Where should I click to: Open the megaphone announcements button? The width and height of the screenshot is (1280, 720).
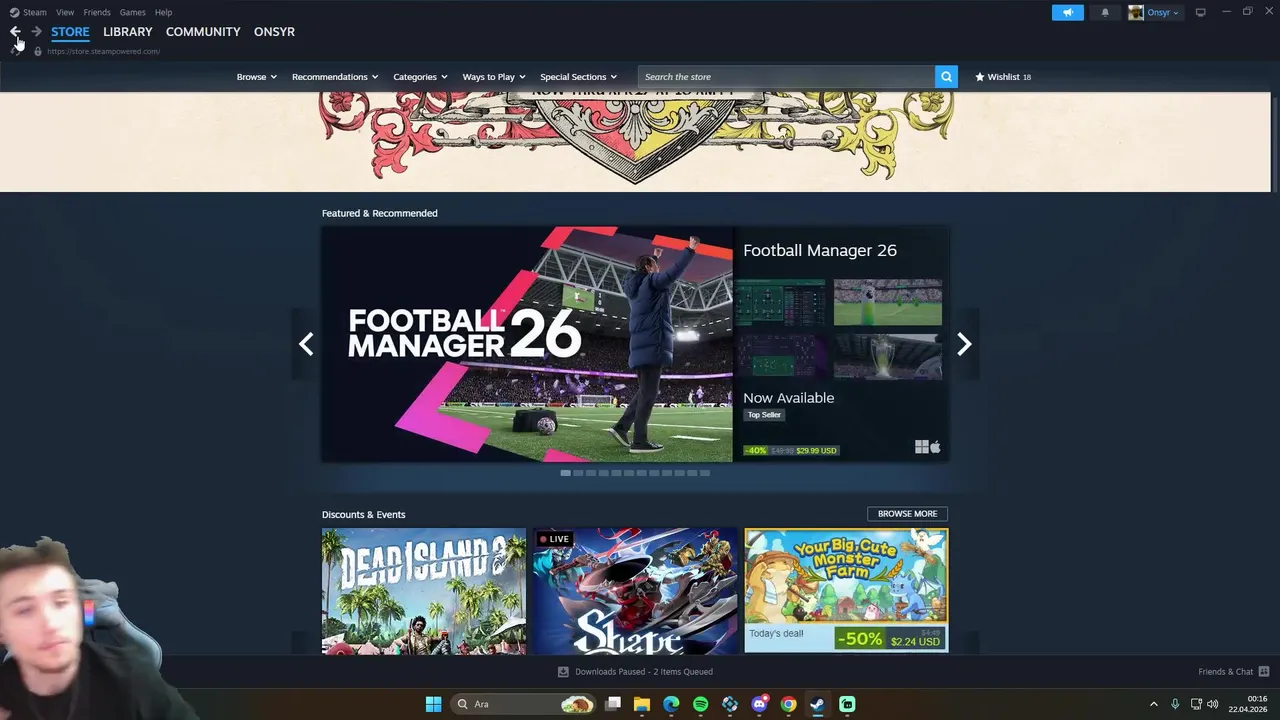click(x=1067, y=12)
